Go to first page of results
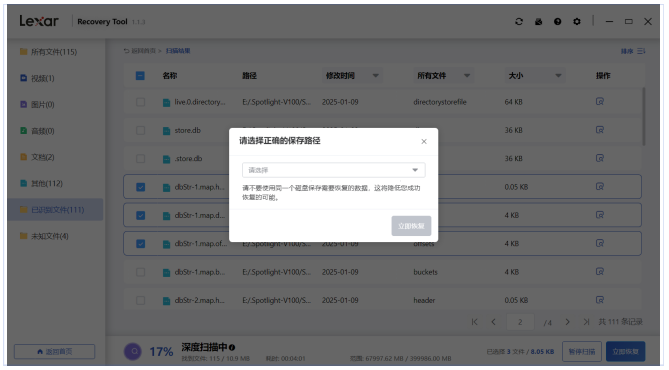This screenshot has width=669, height=370. [x=474, y=322]
